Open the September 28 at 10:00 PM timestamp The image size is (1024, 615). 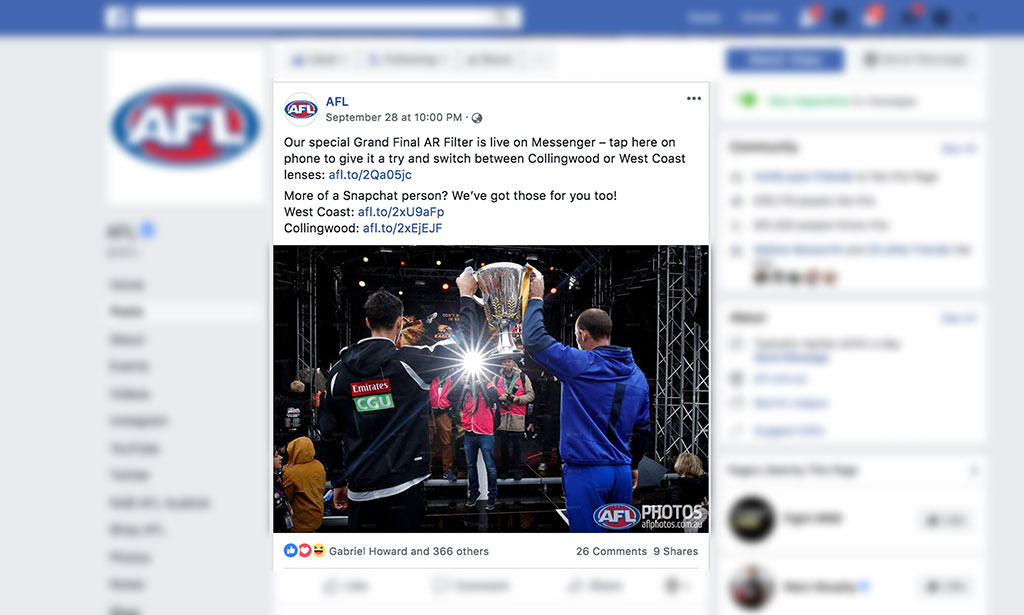point(394,118)
